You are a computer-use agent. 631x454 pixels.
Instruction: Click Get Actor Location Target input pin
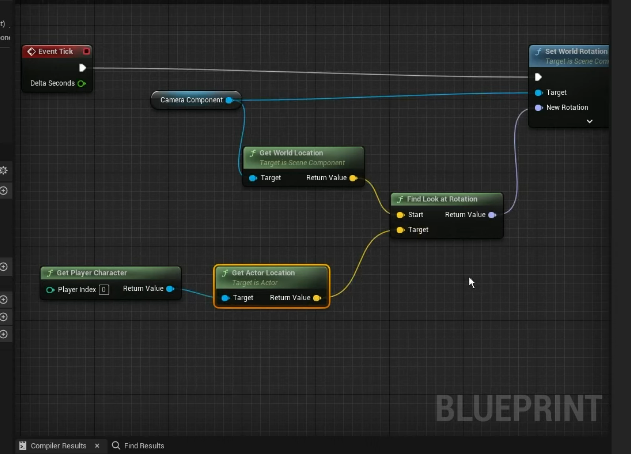click(x=225, y=298)
